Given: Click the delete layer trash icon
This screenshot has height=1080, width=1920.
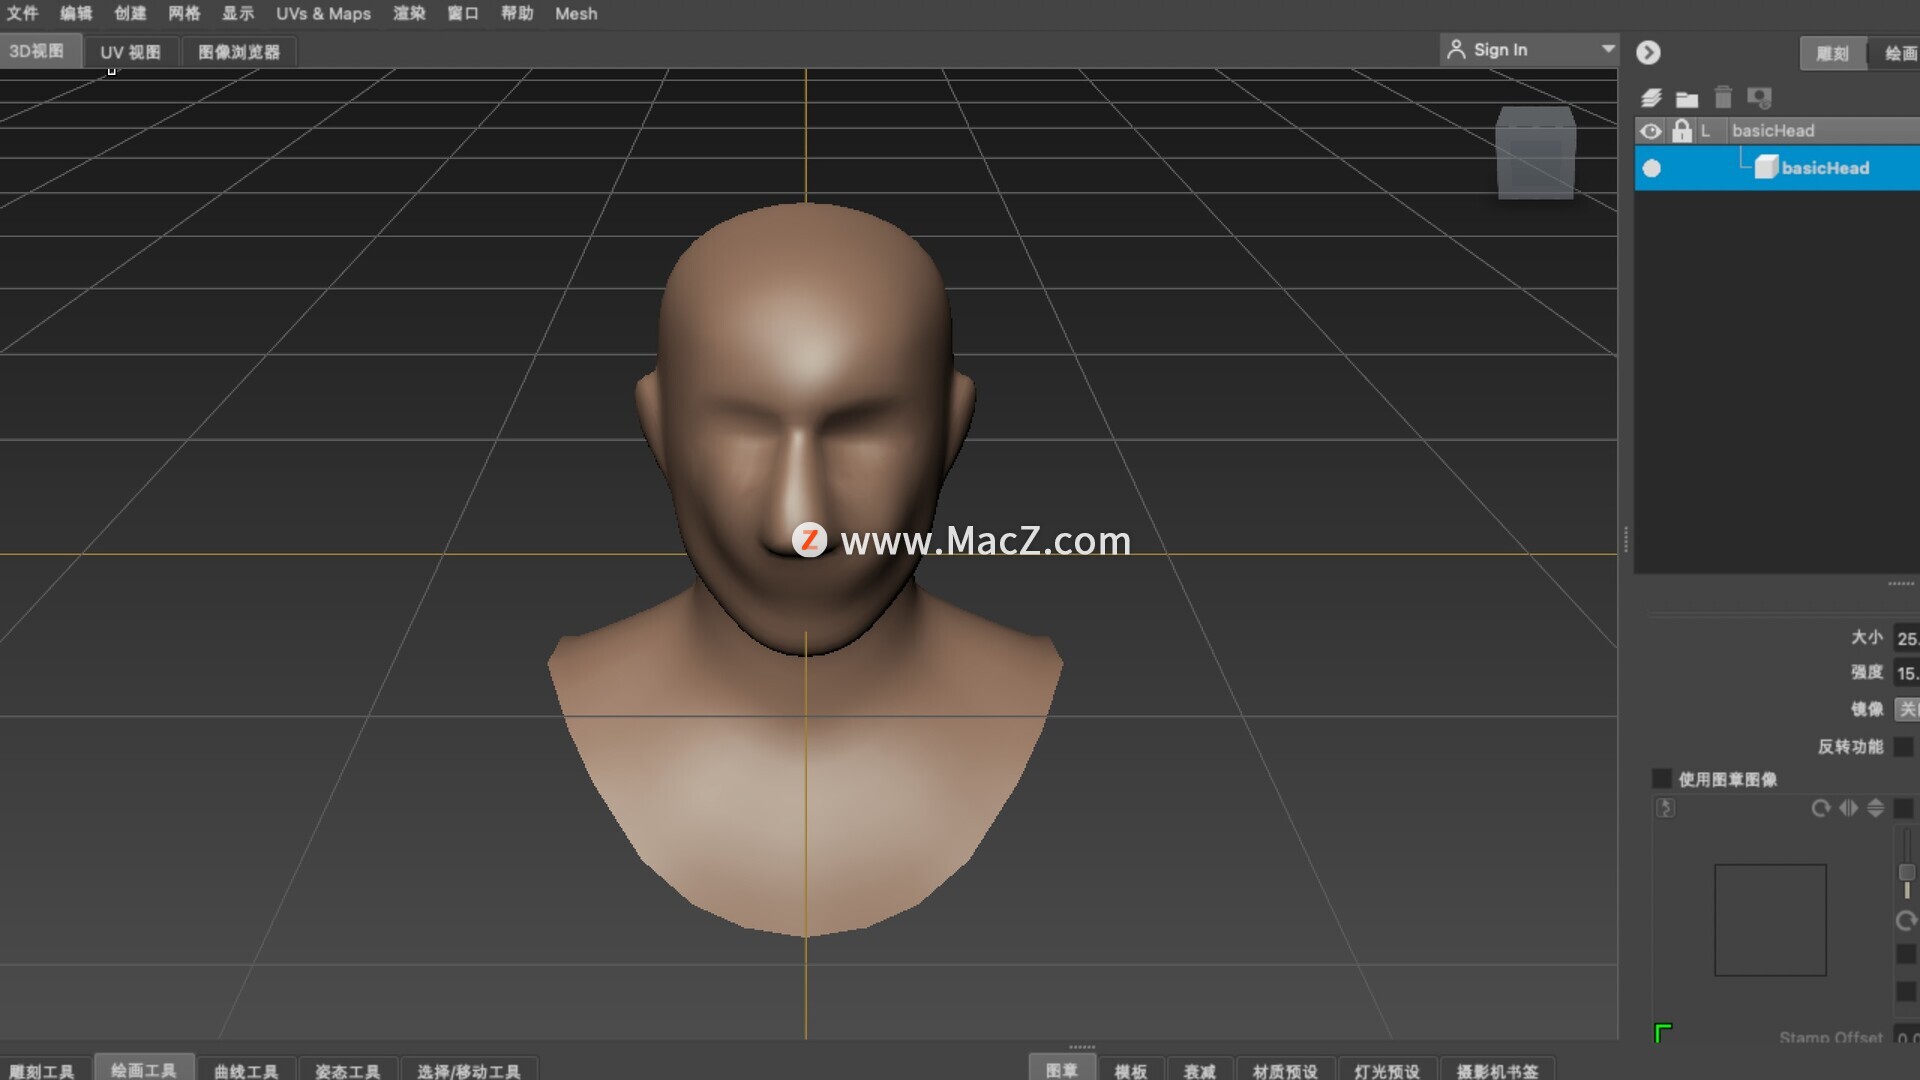Looking at the screenshot, I should coord(1723,97).
